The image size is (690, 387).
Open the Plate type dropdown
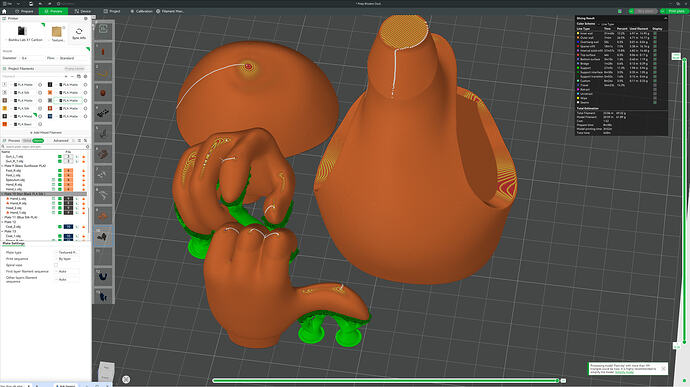[x=68, y=253]
